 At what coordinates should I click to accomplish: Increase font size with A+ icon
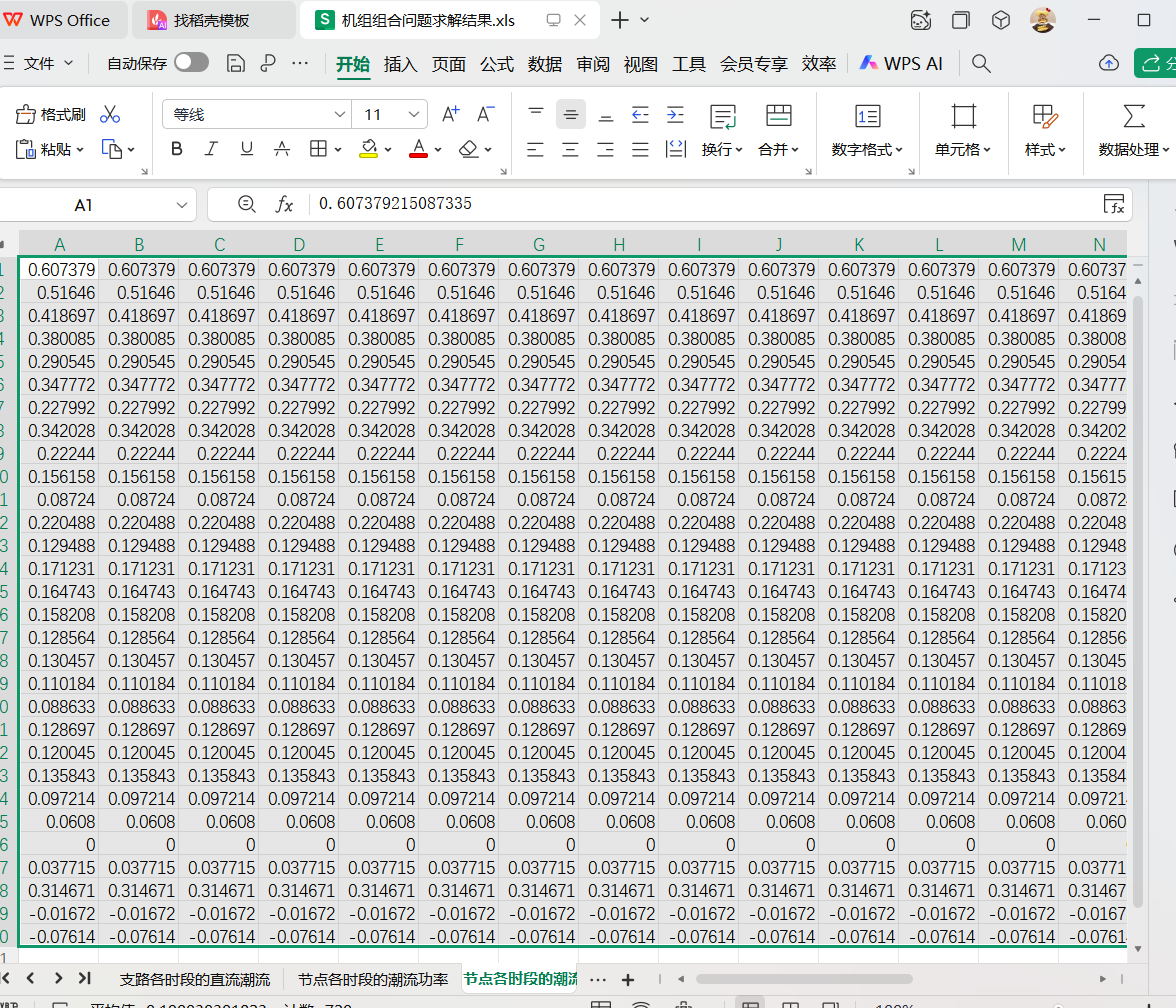pyautogui.click(x=450, y=114)
